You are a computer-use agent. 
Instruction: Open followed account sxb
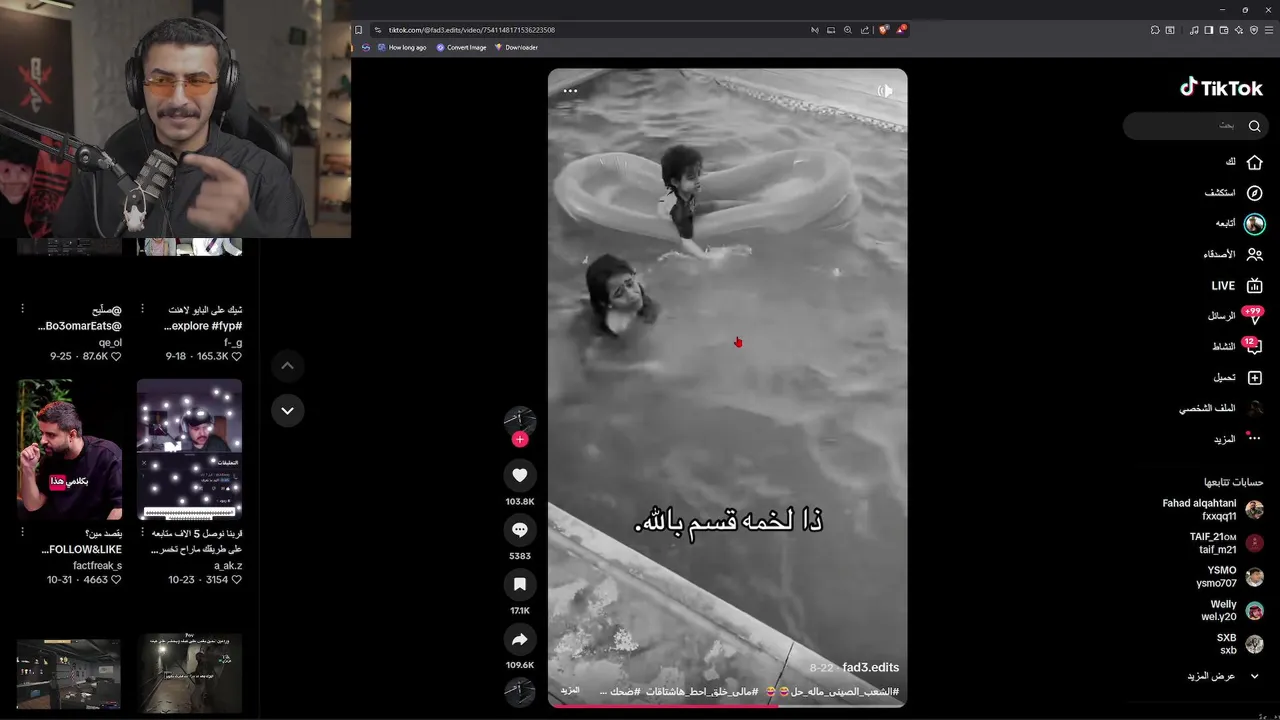[1240, 644]
